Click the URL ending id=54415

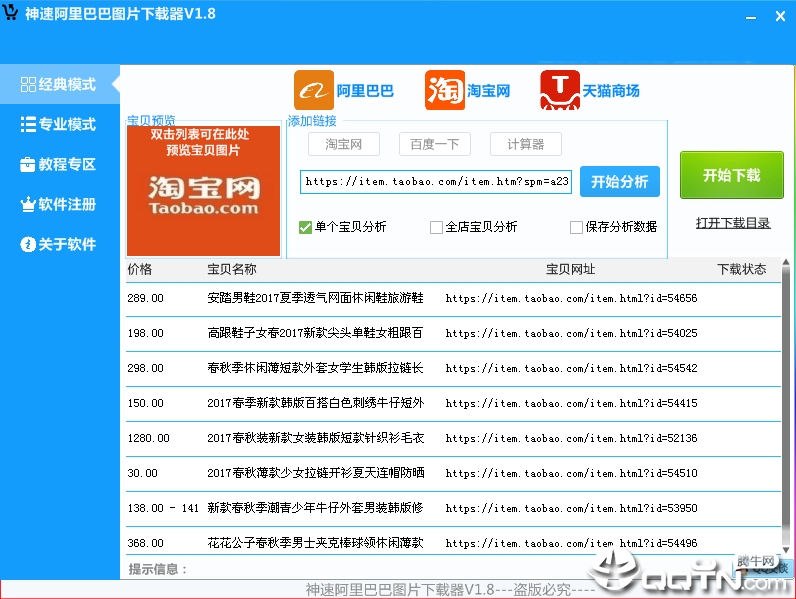[x=572, y=404]
